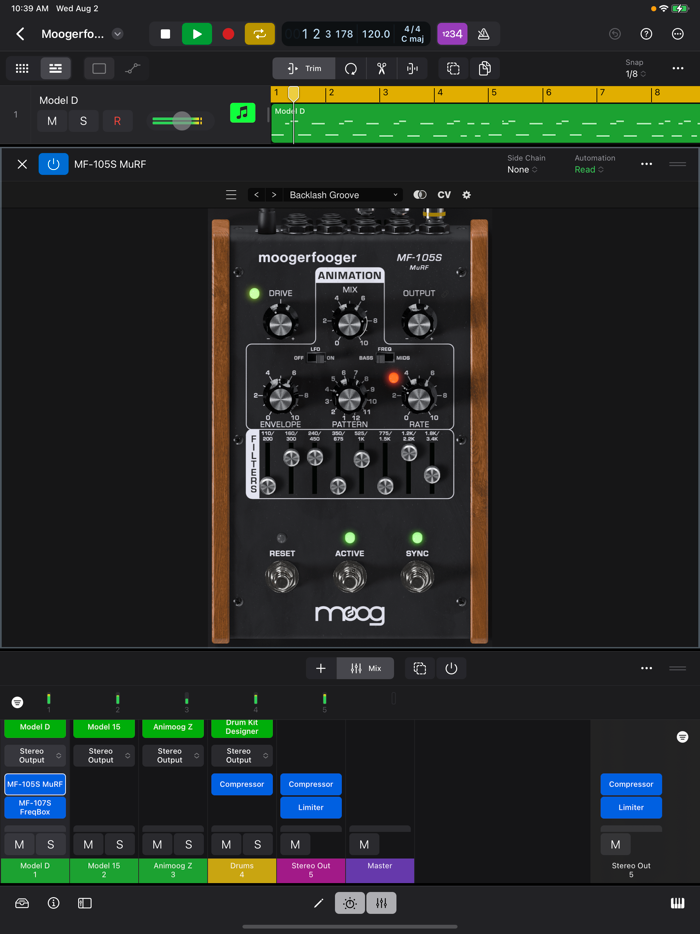Screen dimensions: 700x934
Task: Move the 1.8K/3.4K filter slider
Action: (432, 475)
